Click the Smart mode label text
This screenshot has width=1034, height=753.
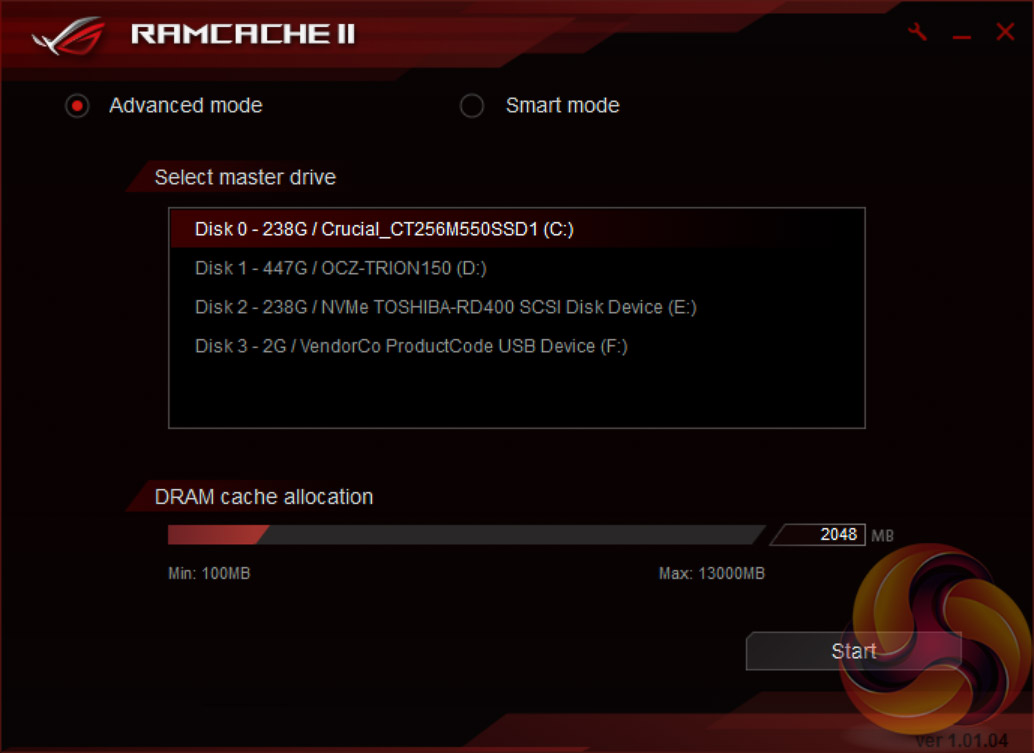coord(563,105)
